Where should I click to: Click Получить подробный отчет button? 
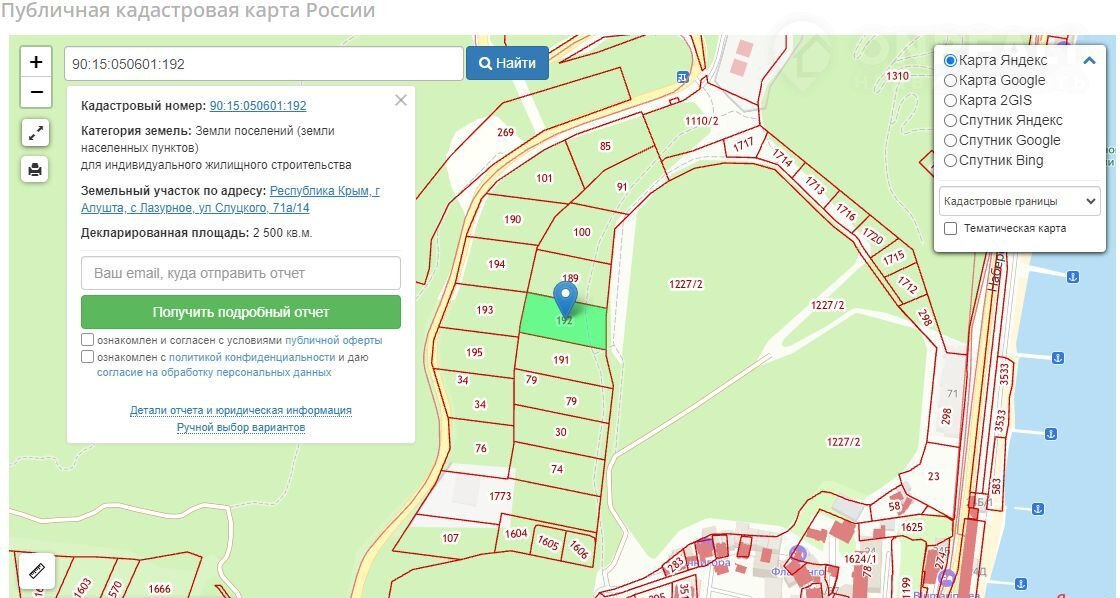coord(241,312)
